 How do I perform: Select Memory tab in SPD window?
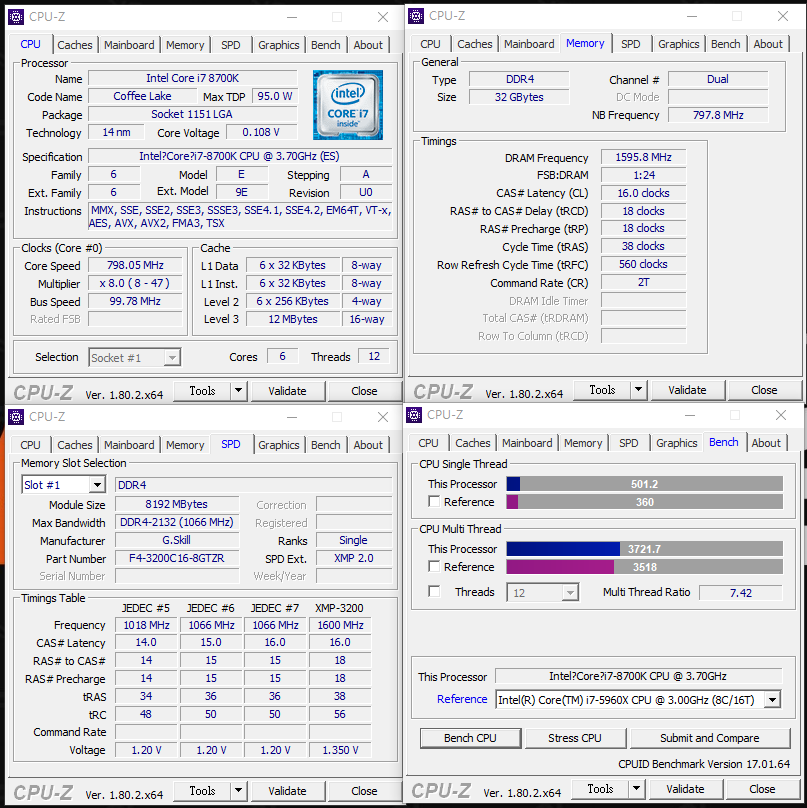185,445
